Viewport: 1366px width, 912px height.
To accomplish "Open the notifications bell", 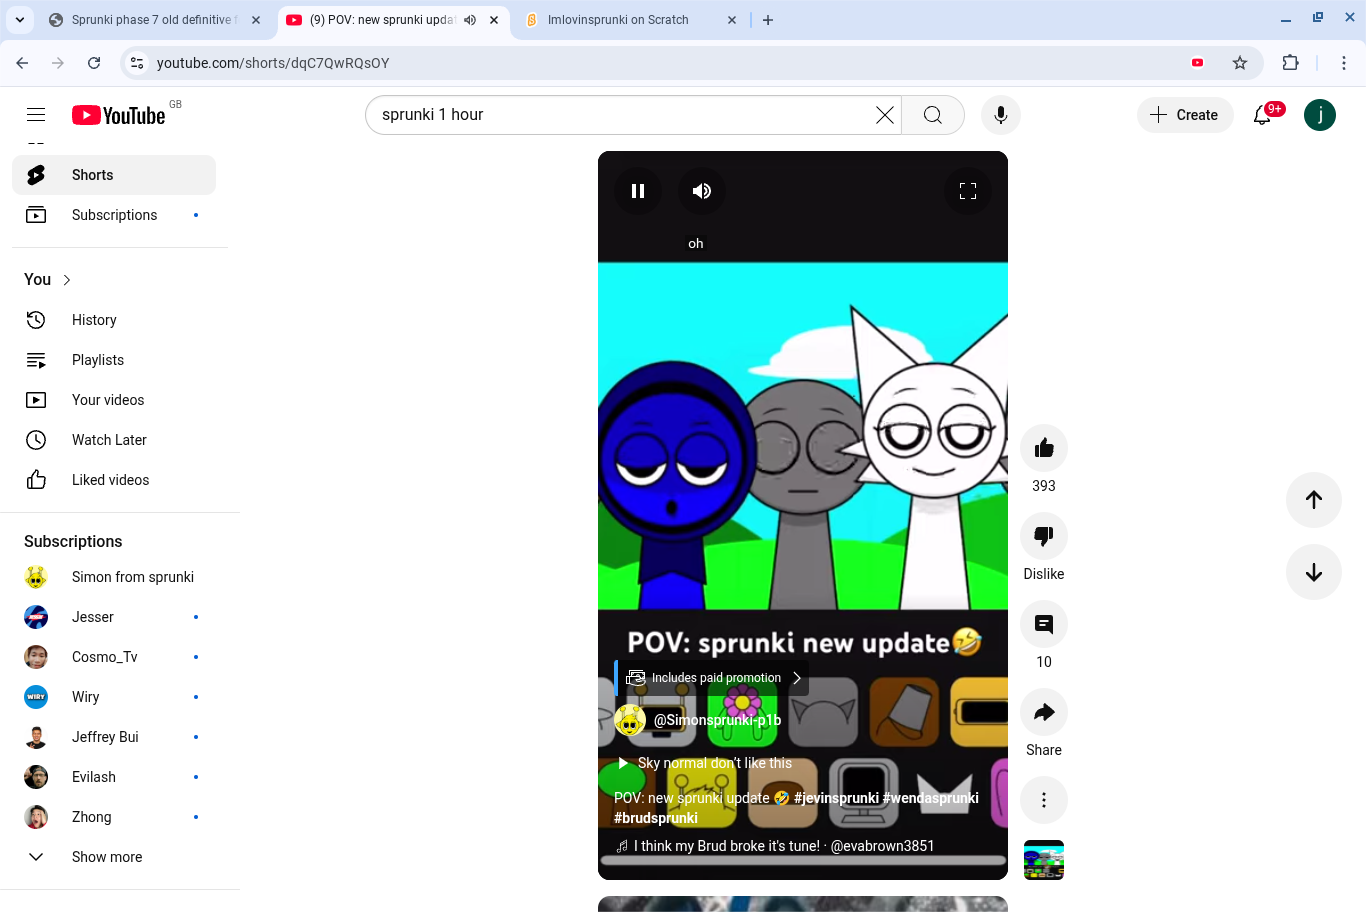I will (1263, 115).
